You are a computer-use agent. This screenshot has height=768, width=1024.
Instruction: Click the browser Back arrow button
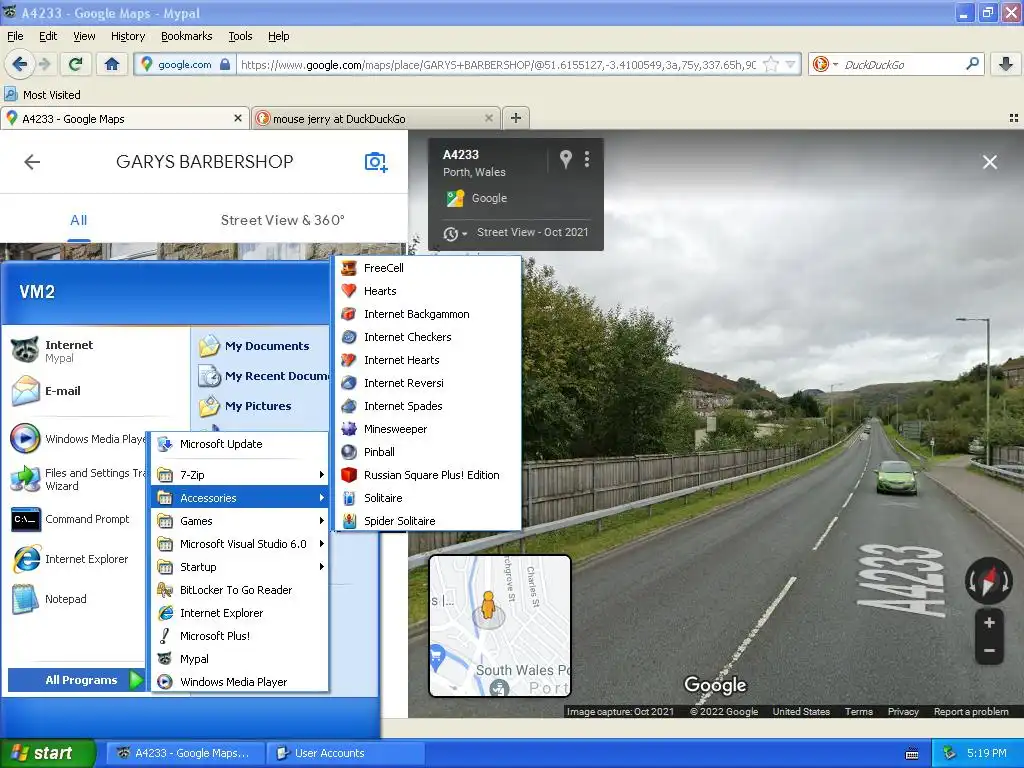[x=19, y=64]
